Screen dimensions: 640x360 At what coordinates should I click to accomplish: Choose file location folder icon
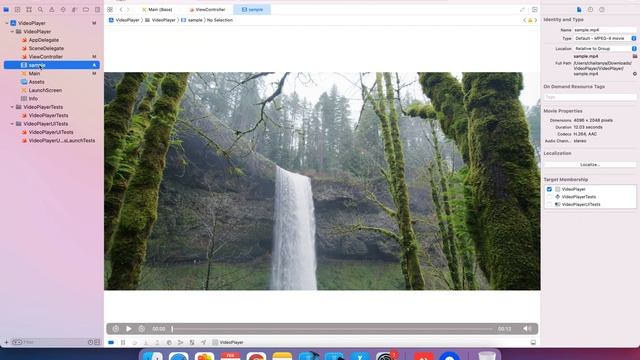[x=635, y=56]
